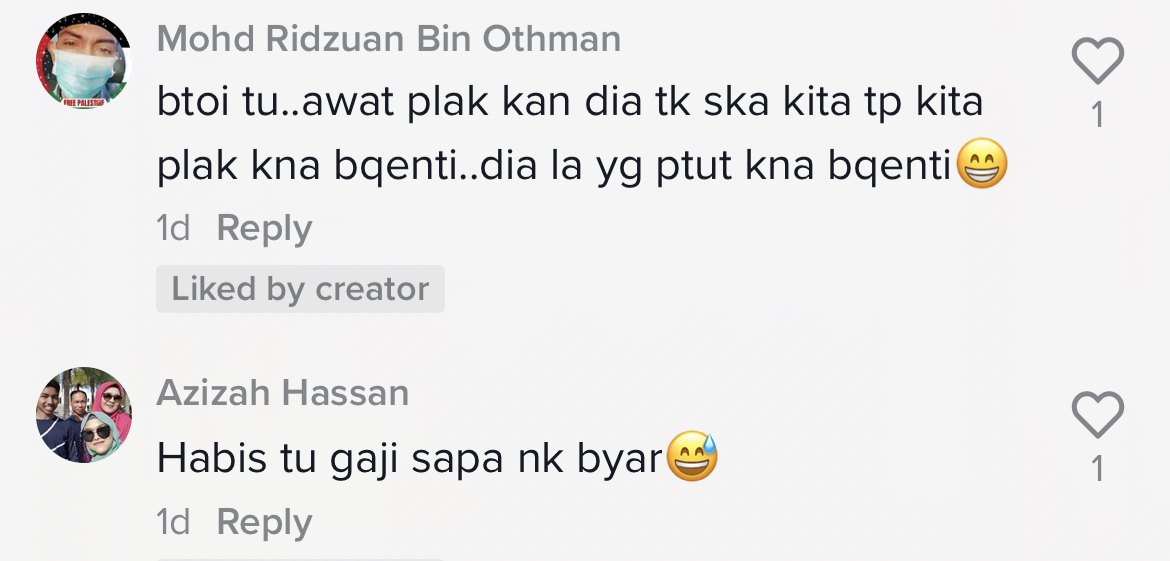Screen dimensions: 1170x561
Task: Go to Azizah Hassan's username link
Action: tap(283, 393)
